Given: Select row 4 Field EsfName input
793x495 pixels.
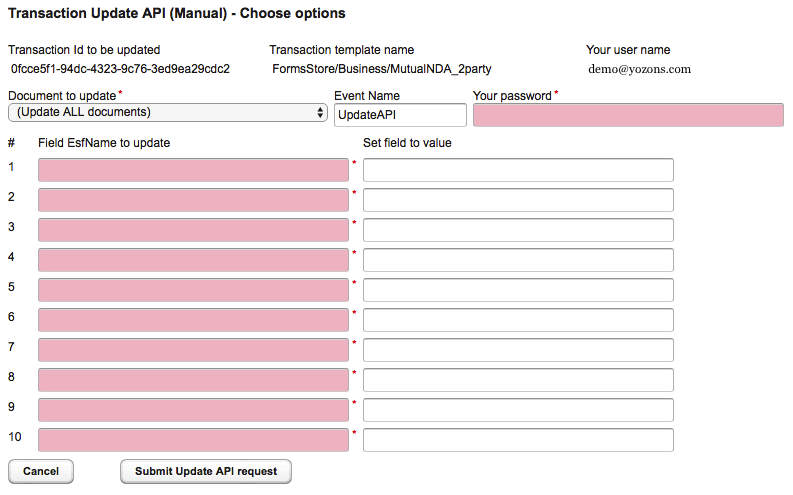Looking at the screenshot, I should [194, 260].
